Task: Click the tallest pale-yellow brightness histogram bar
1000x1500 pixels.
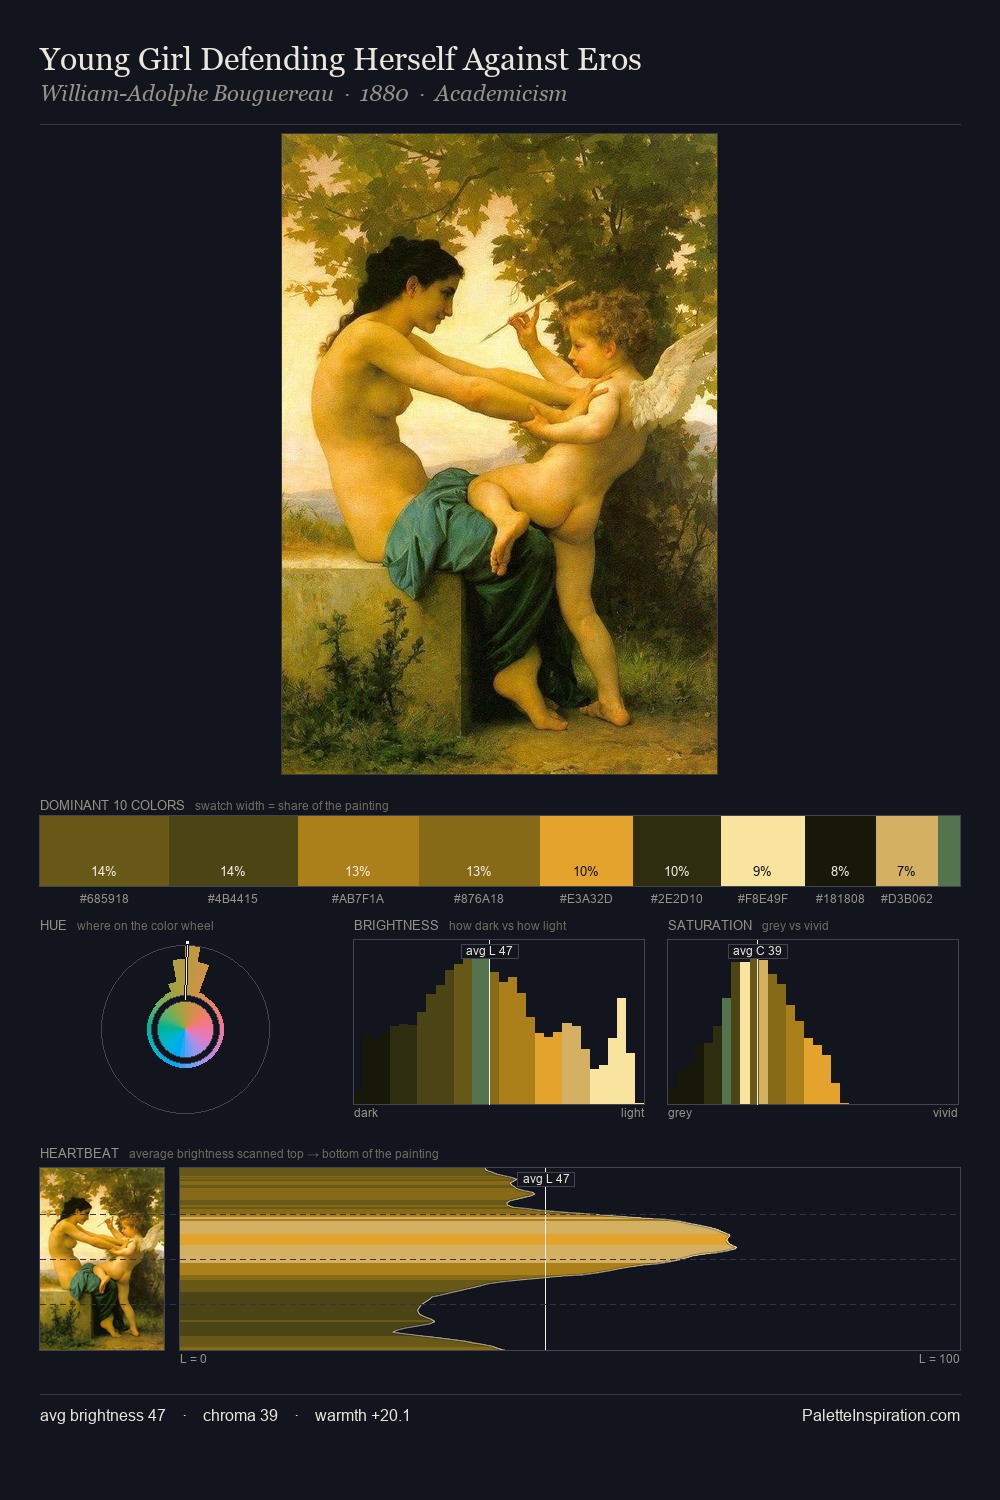Action: click(622, 1051)
